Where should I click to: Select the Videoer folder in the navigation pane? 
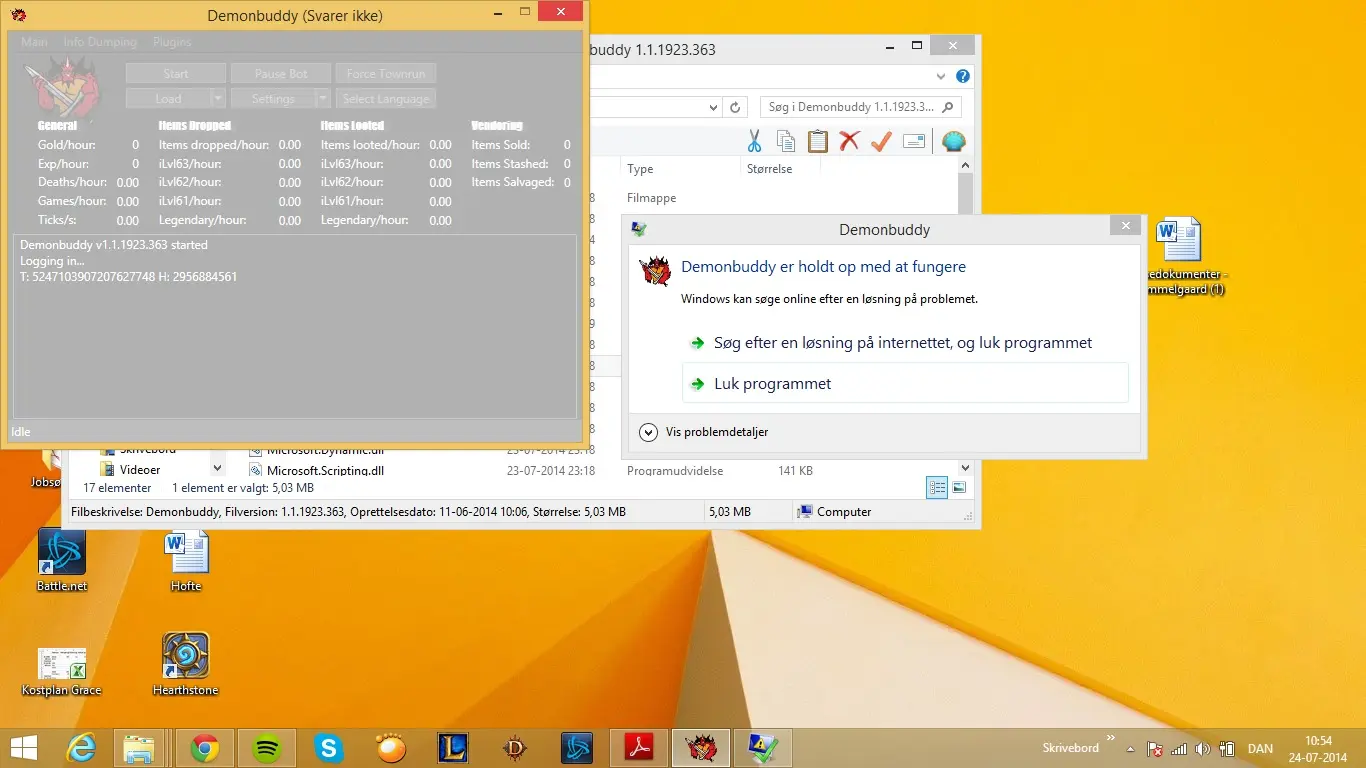pos(139,469)
